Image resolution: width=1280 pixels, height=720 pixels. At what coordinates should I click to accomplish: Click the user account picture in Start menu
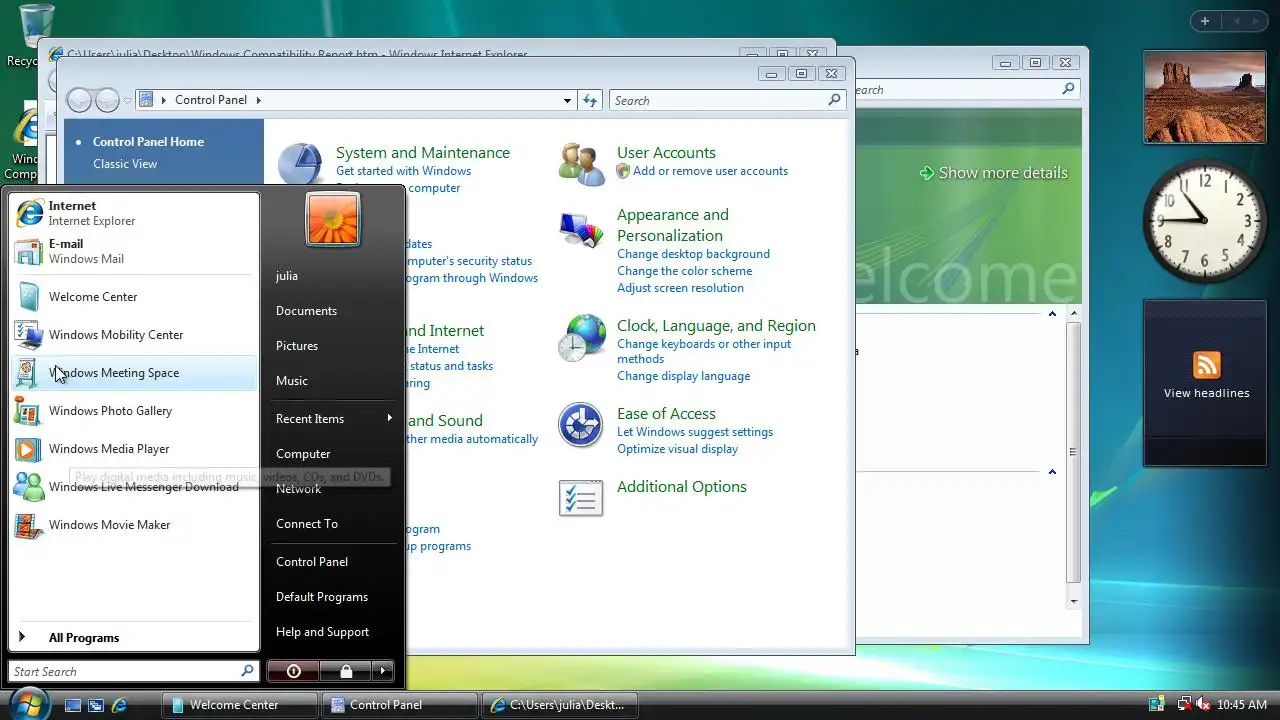pos(333,219)
